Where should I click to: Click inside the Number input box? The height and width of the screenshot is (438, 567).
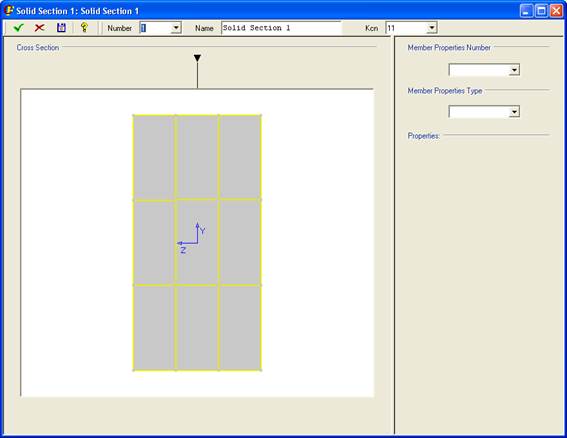[x=155, y=28]
